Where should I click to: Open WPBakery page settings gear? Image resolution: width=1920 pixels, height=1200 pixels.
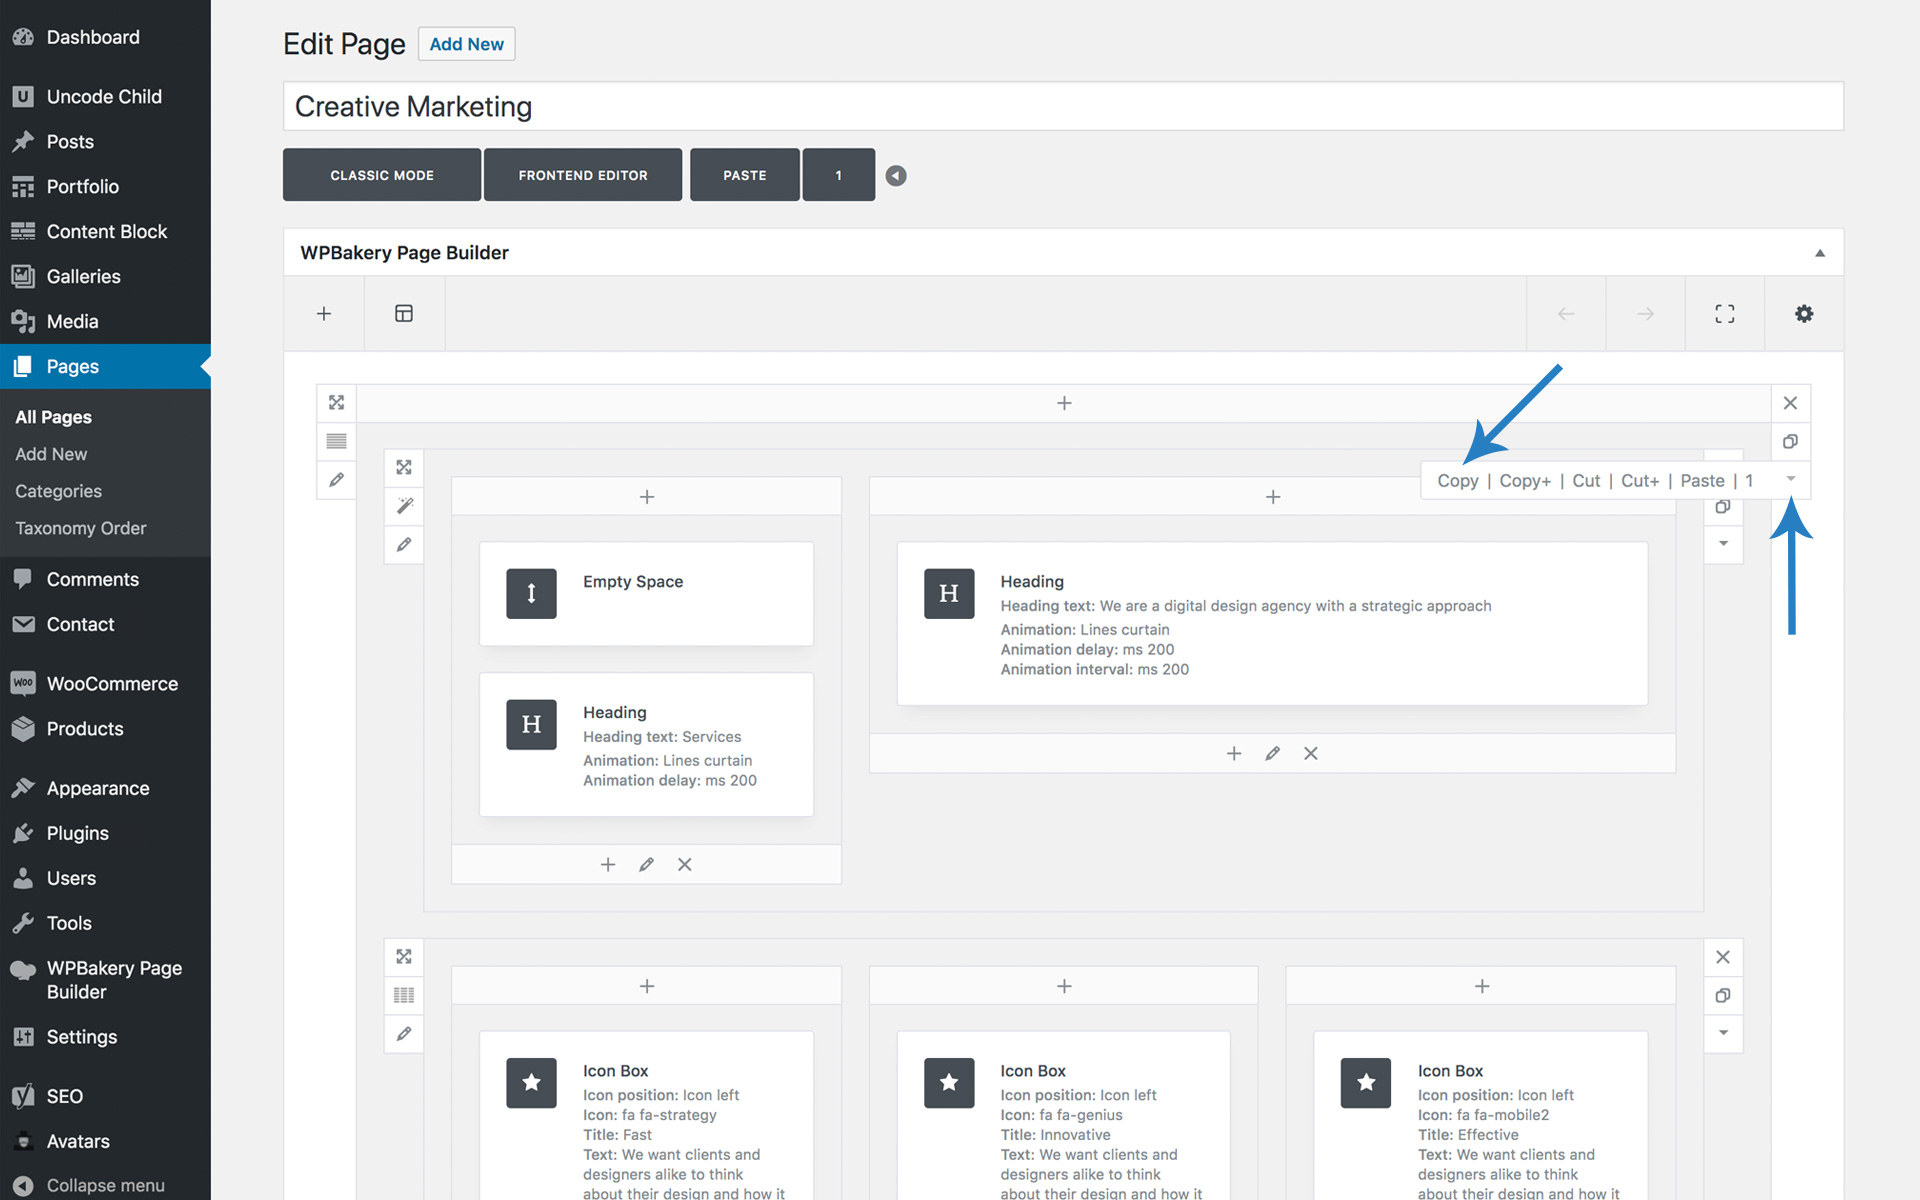tap(1803, 314)
